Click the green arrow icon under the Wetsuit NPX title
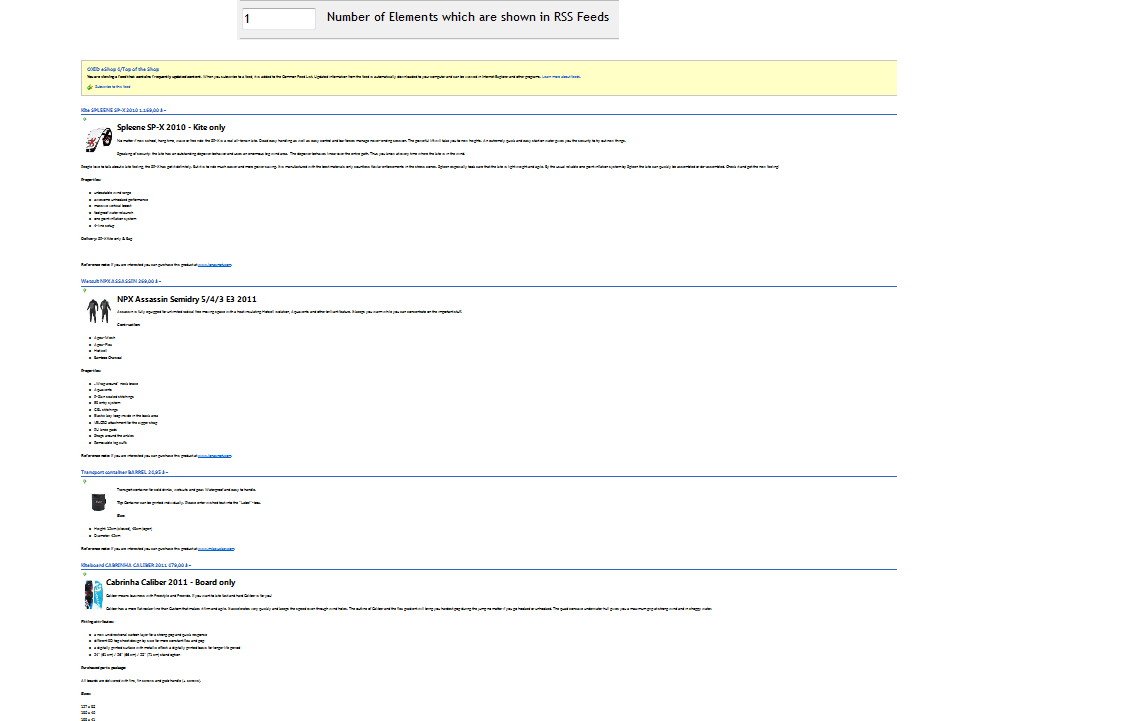The height and width of the screenshot is (721, 1122). pos(84,290)
